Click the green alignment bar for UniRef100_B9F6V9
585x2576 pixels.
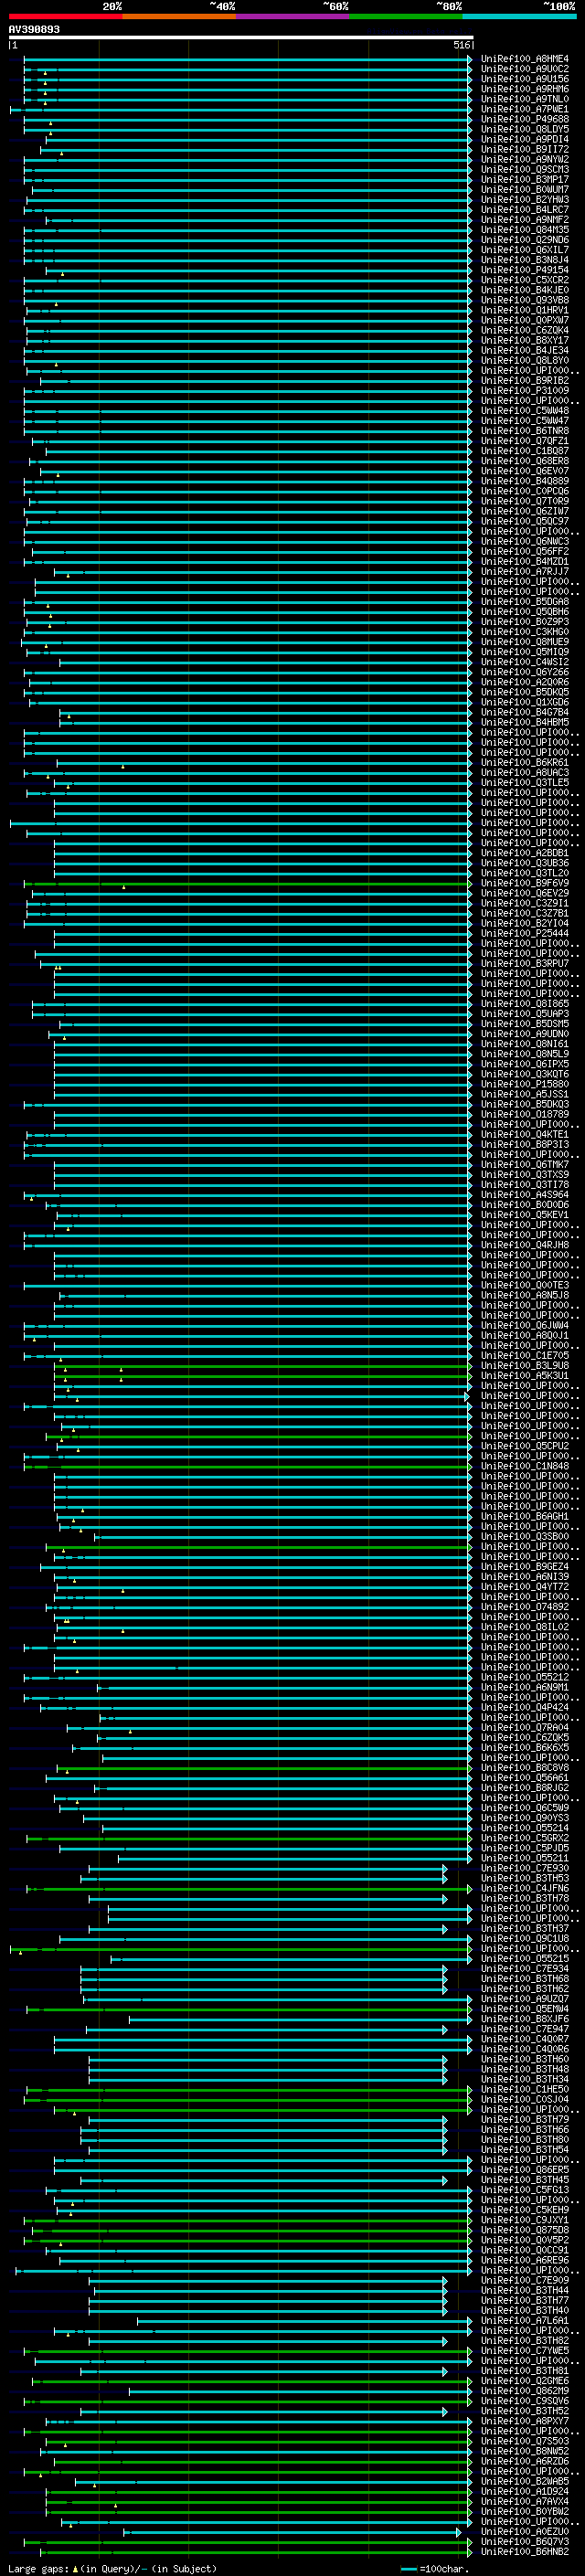(248, 883)
